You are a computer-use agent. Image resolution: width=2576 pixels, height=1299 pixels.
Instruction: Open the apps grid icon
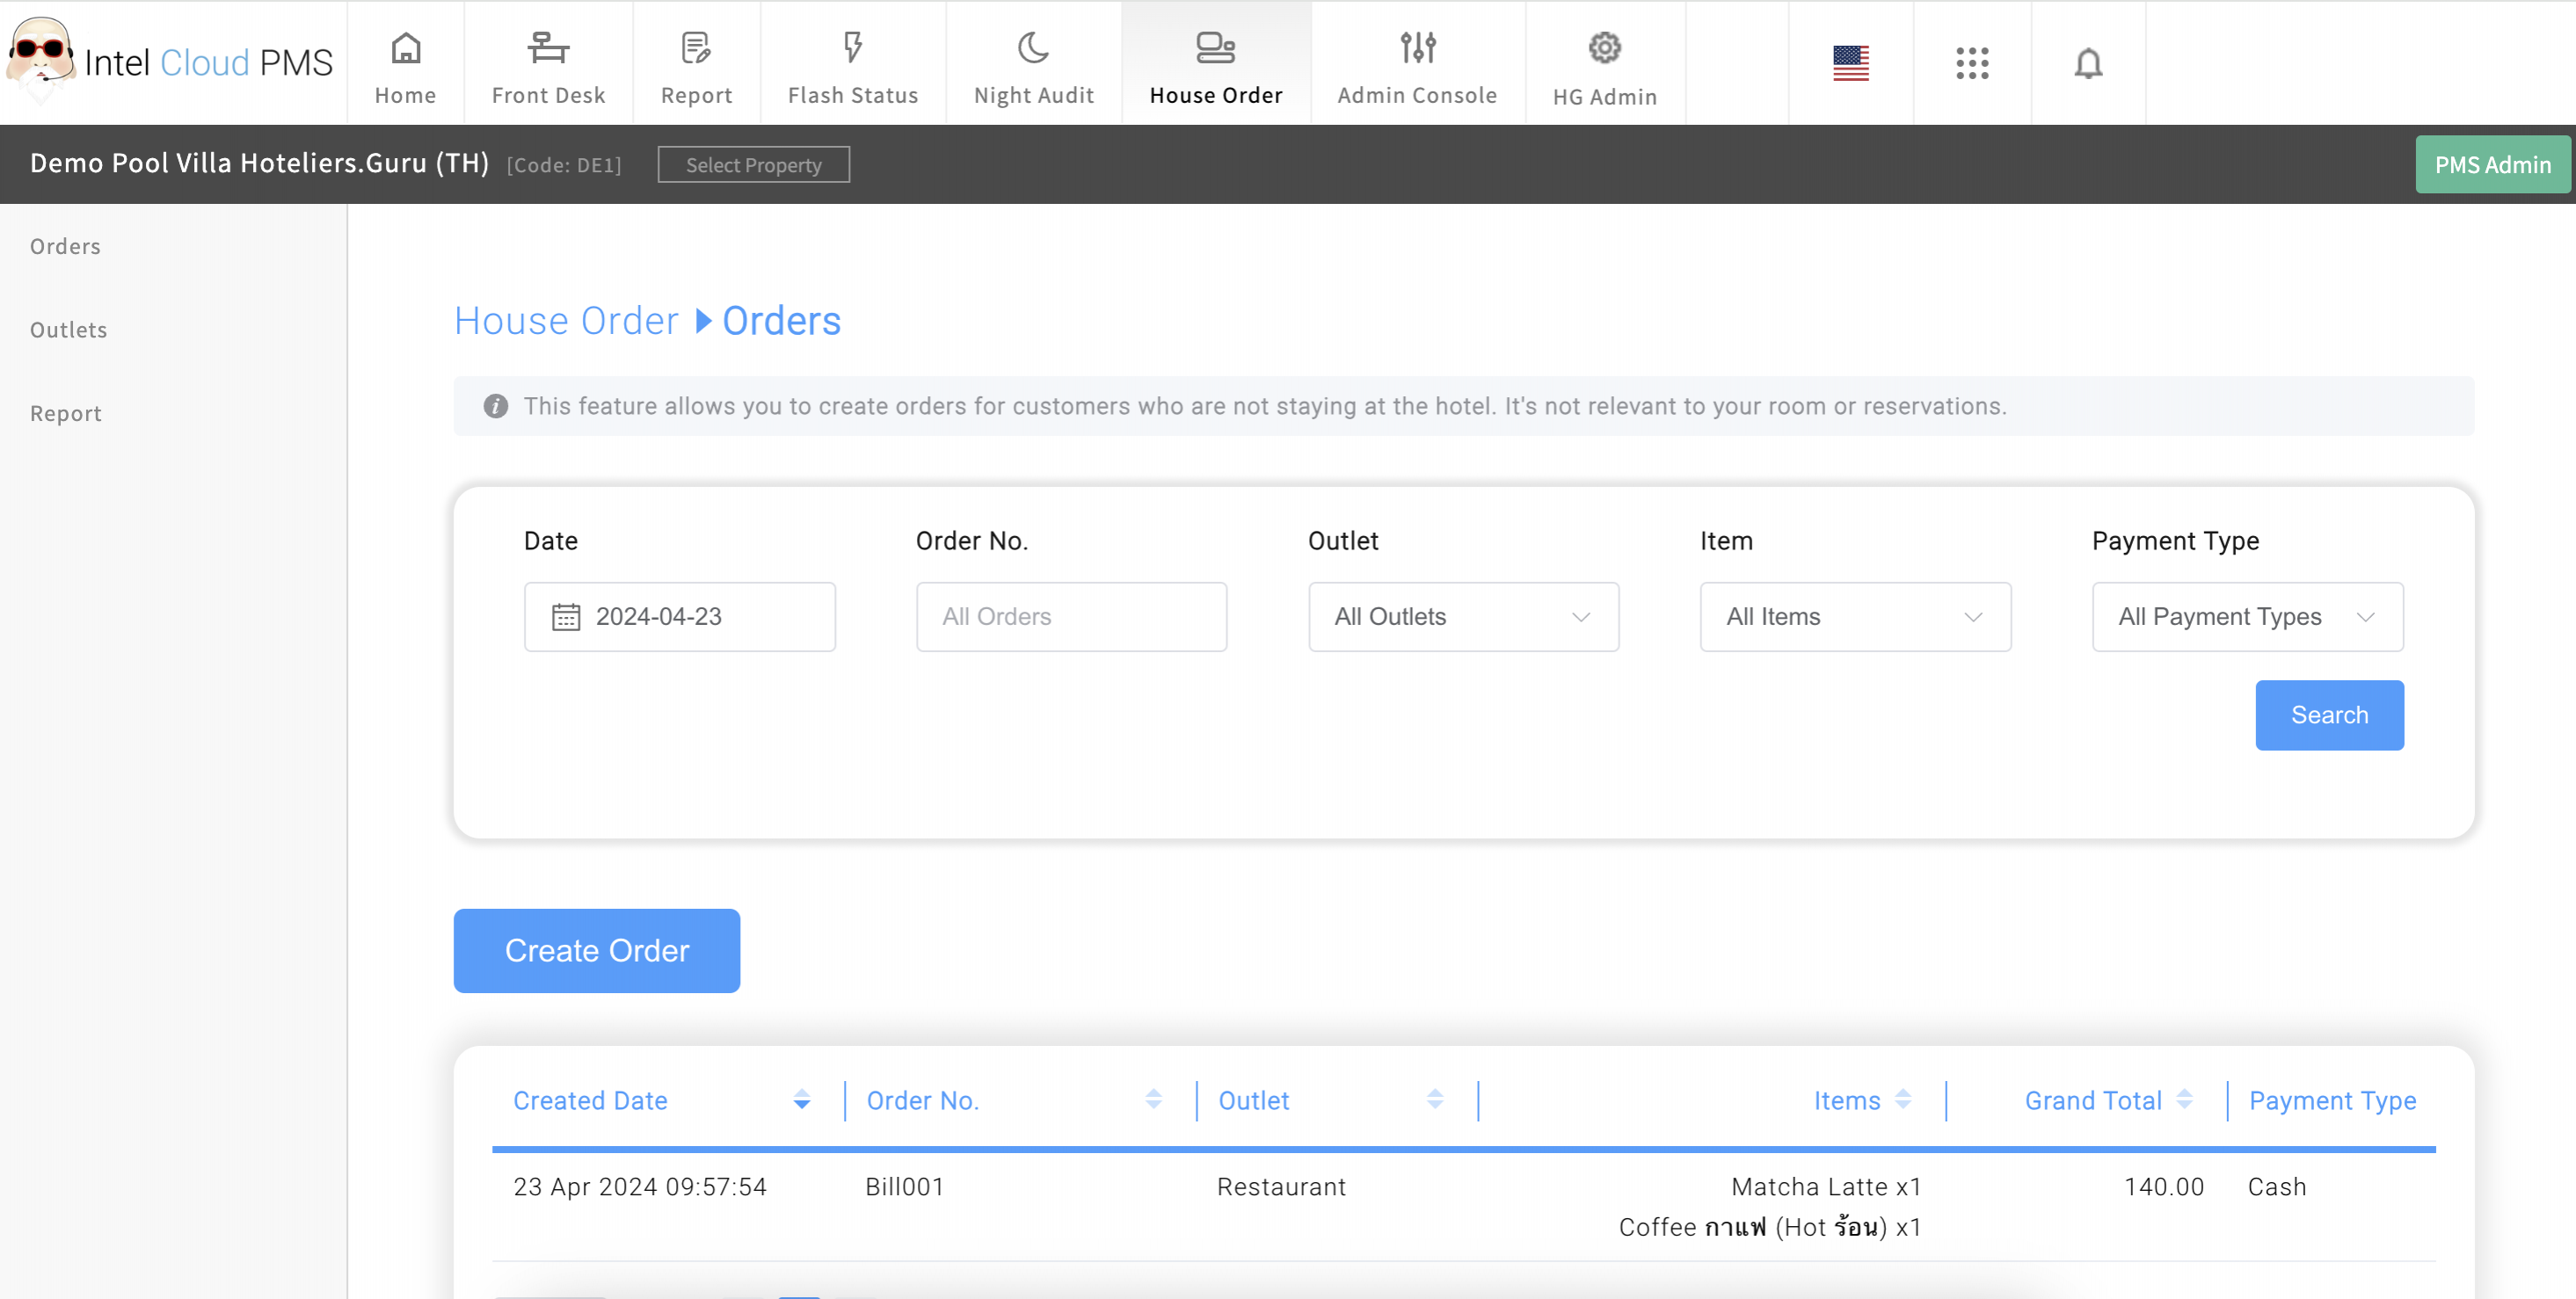tap(1972, 63)
